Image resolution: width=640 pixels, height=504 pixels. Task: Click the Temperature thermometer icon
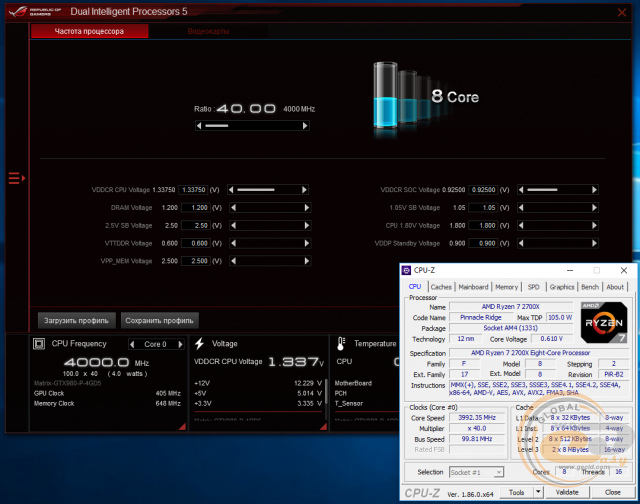pos(341,344)
